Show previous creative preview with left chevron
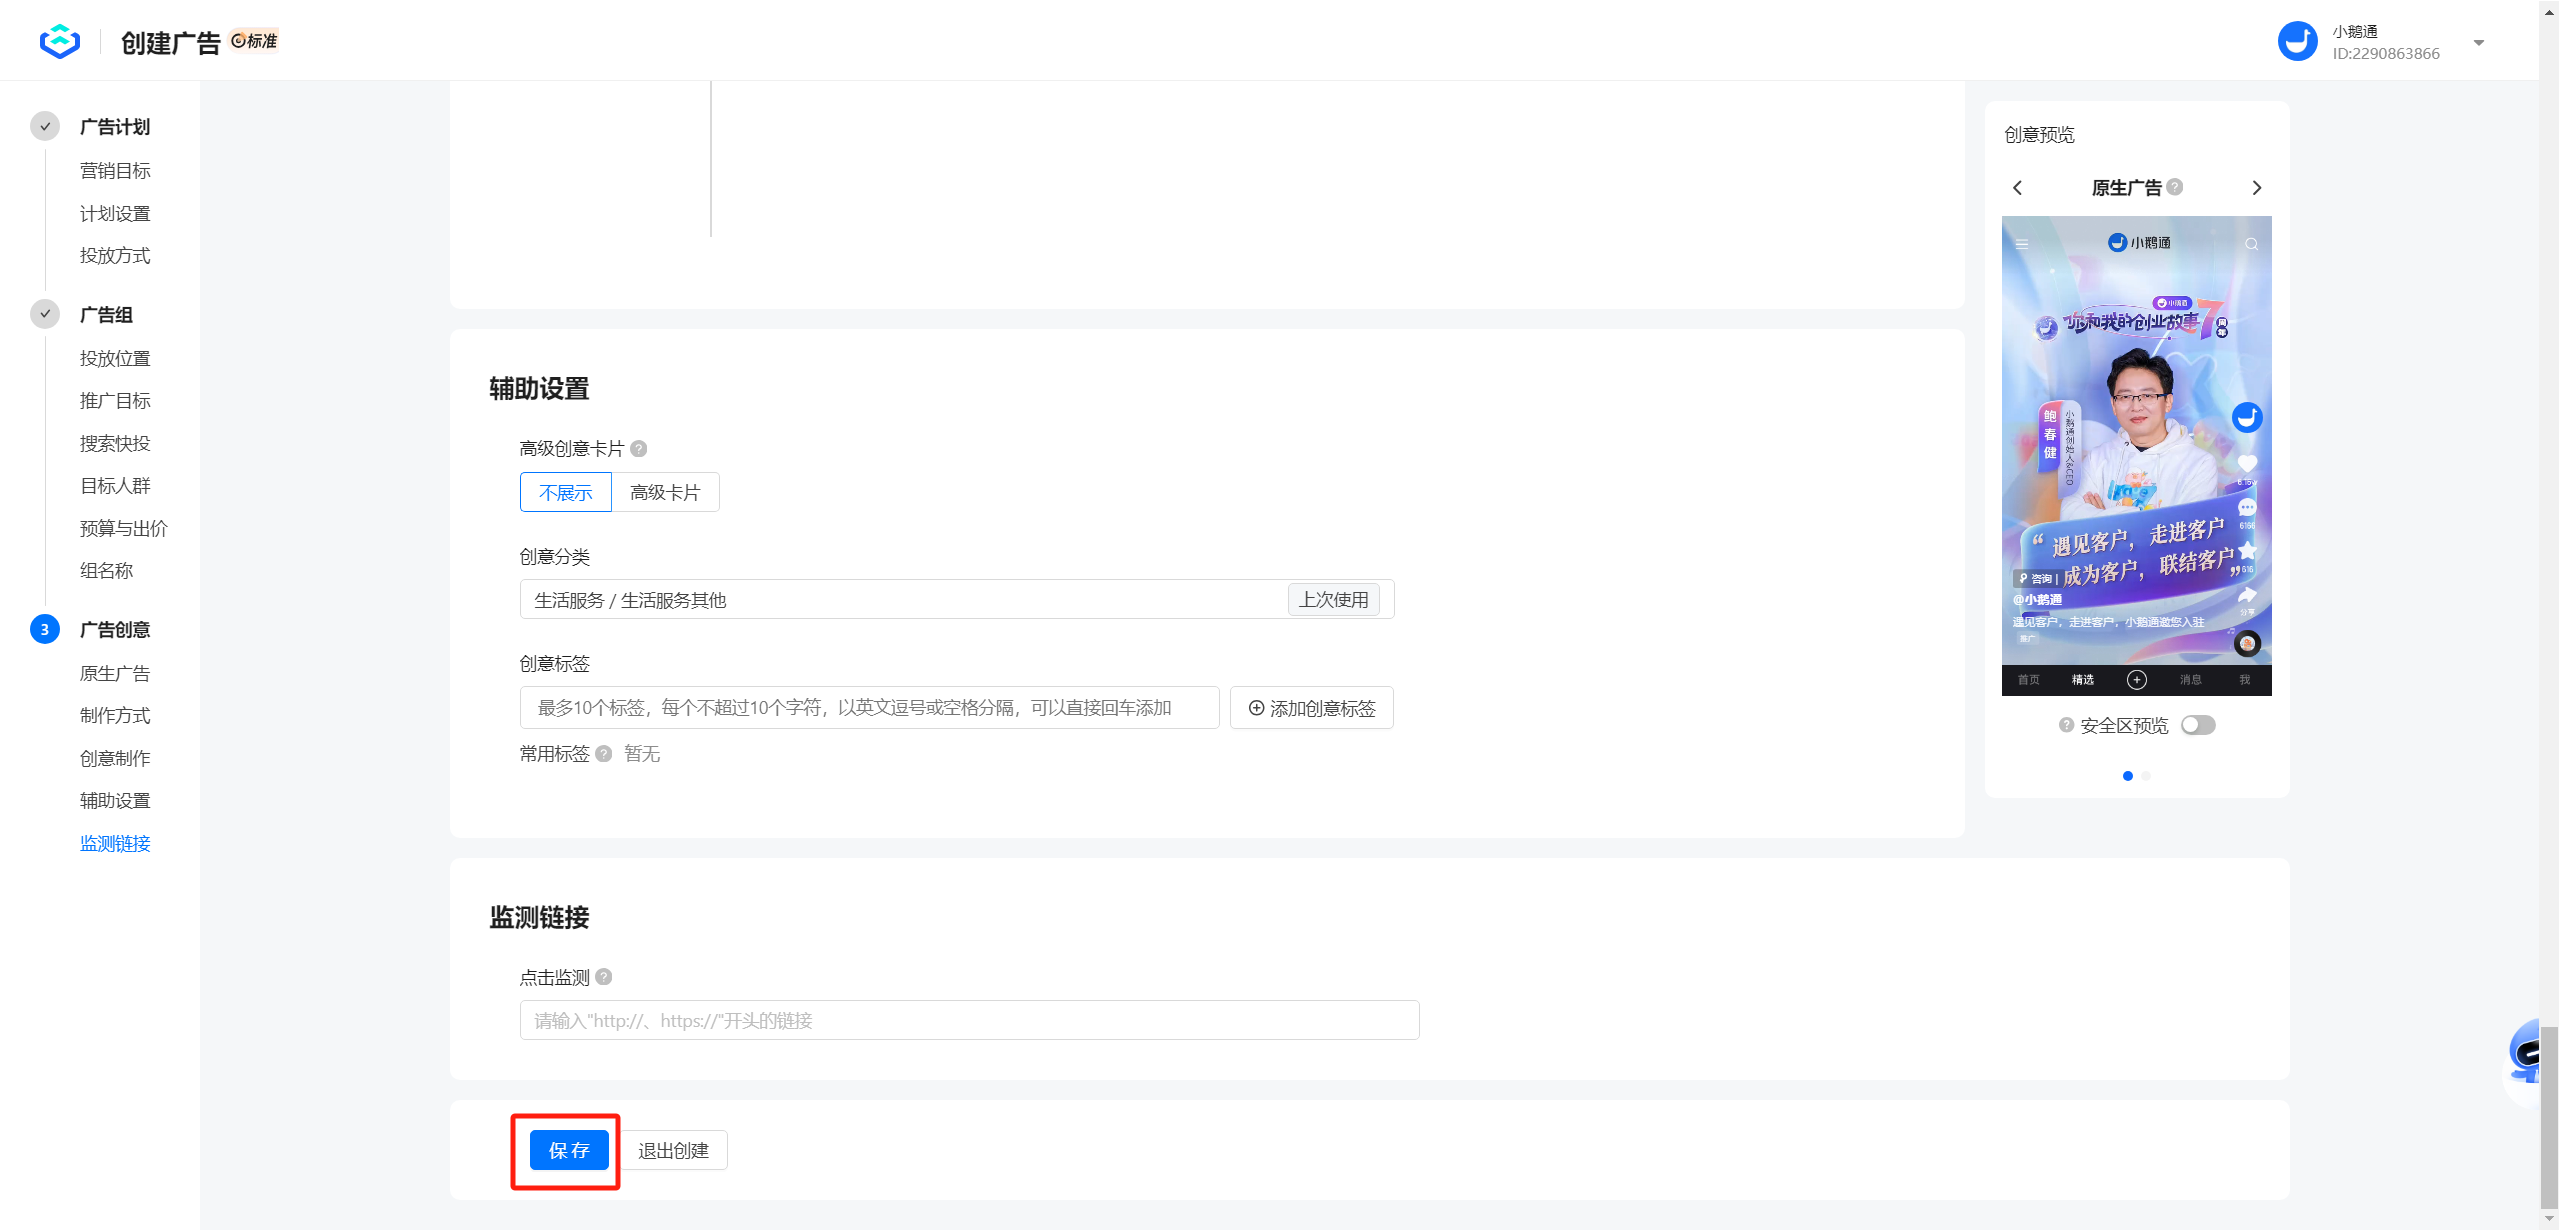The image size is (2559, 1230). point(2017,188)
